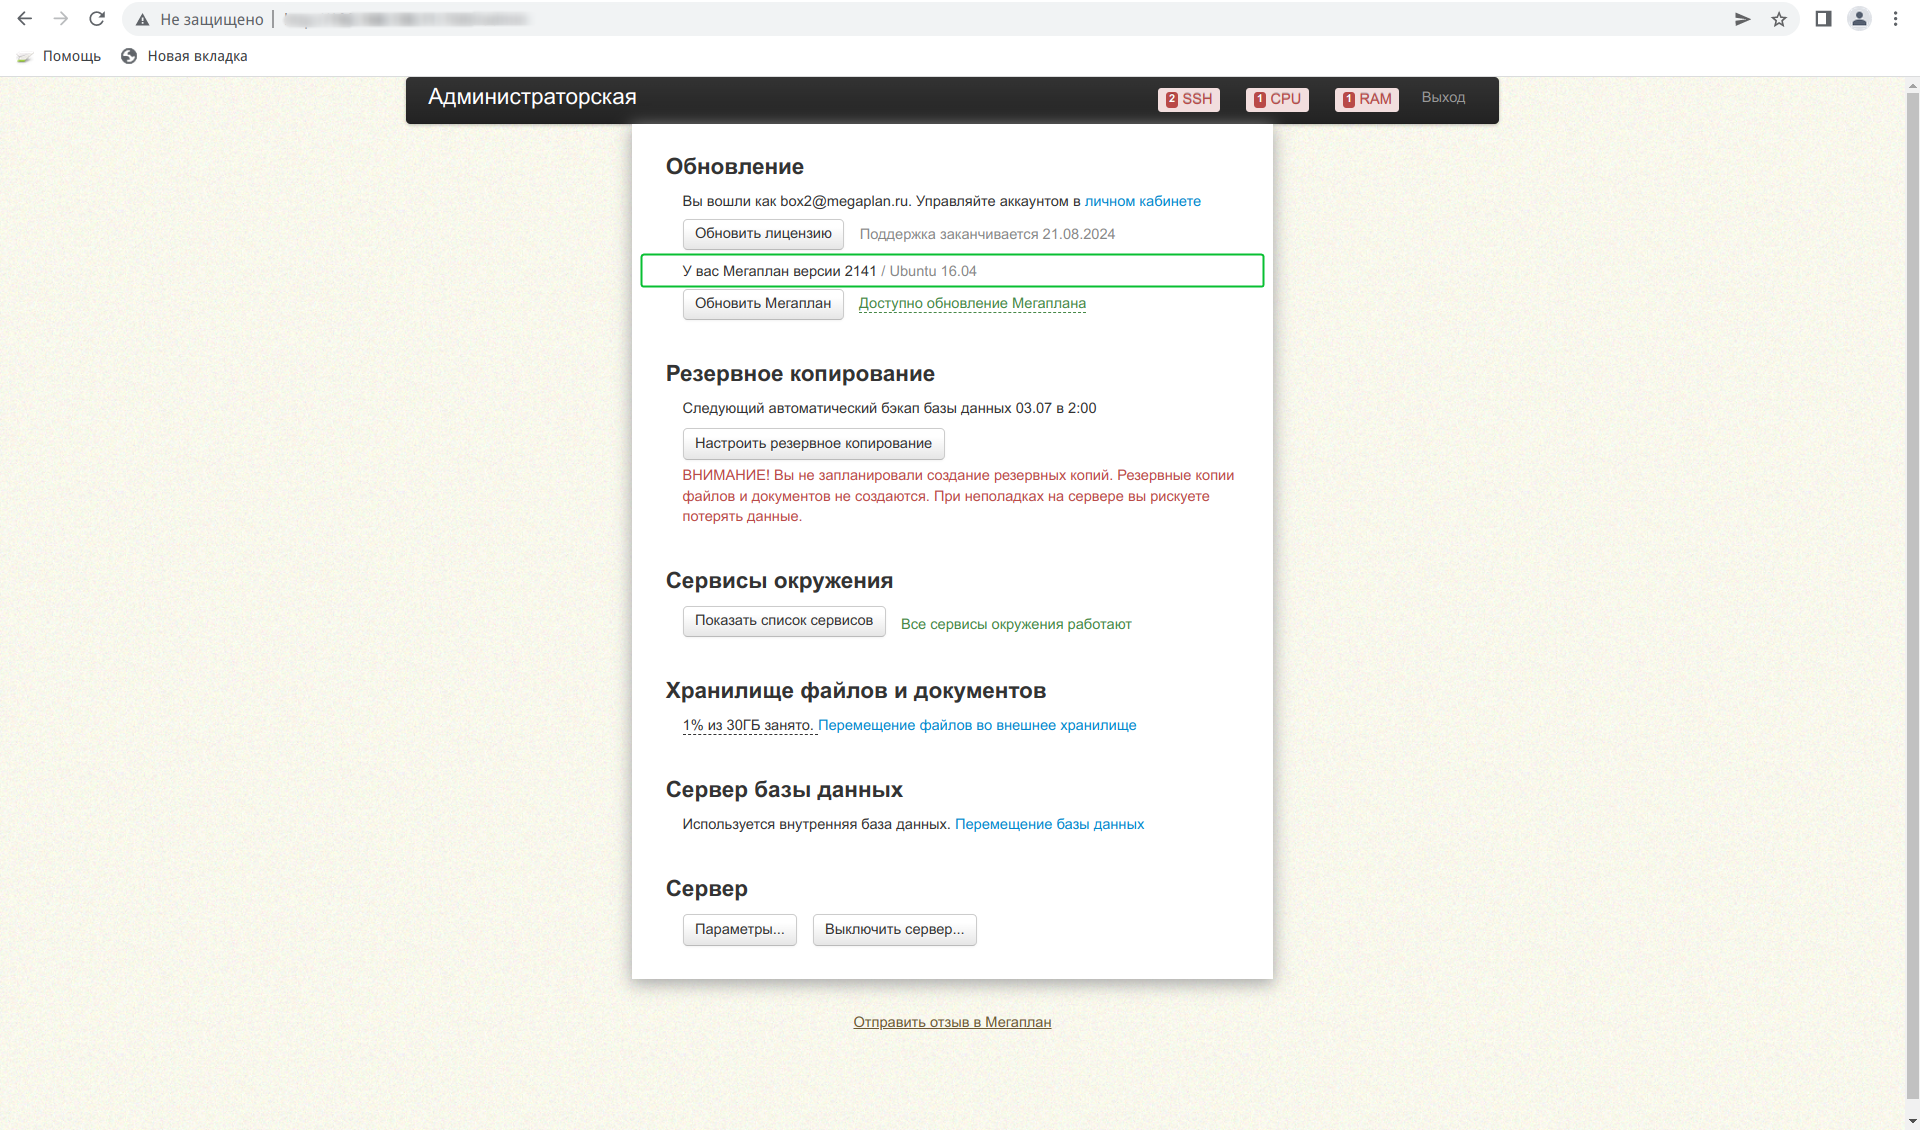The height and width of the screenshot is (1130, 1920).
Task: Open the личном кабинете link
Action: [x=1143, y=201]
